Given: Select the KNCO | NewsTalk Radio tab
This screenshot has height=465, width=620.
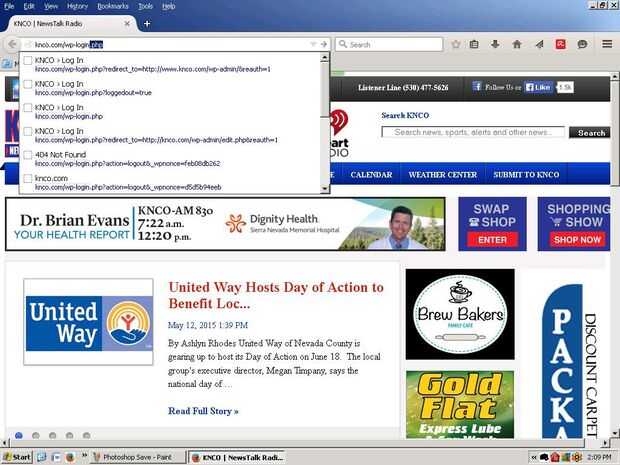Looking at the screenshot, I should point(69,24).
